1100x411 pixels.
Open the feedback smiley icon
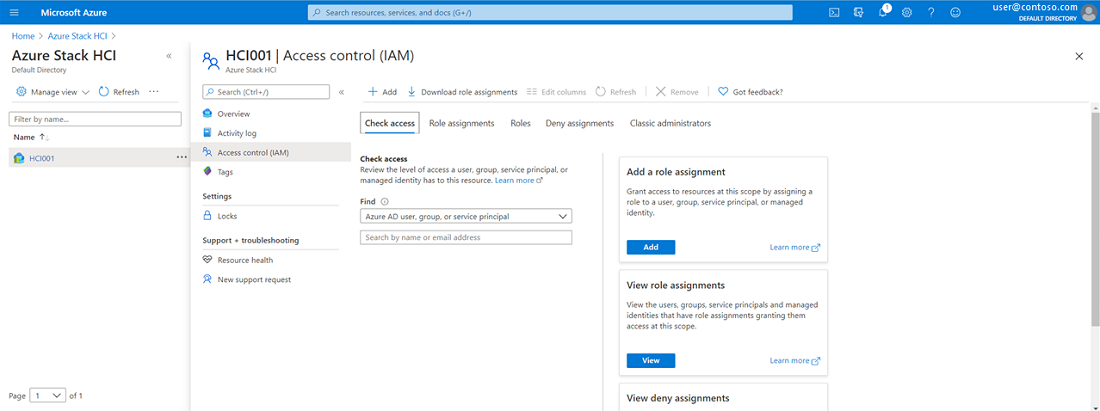click(x=955, y=13)
